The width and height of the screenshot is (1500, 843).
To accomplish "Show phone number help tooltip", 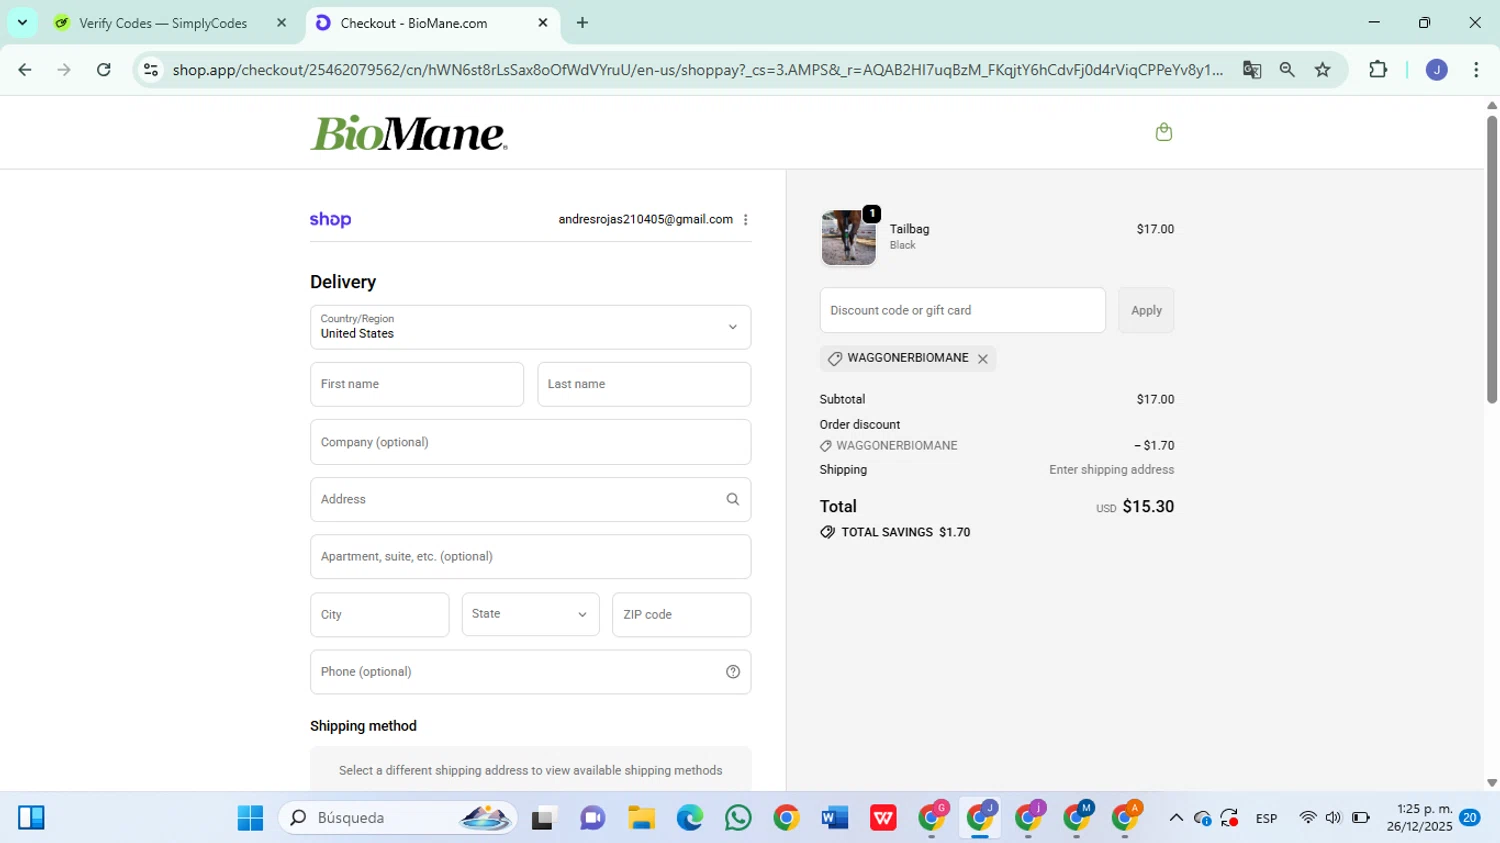I will tap(733, 672).
